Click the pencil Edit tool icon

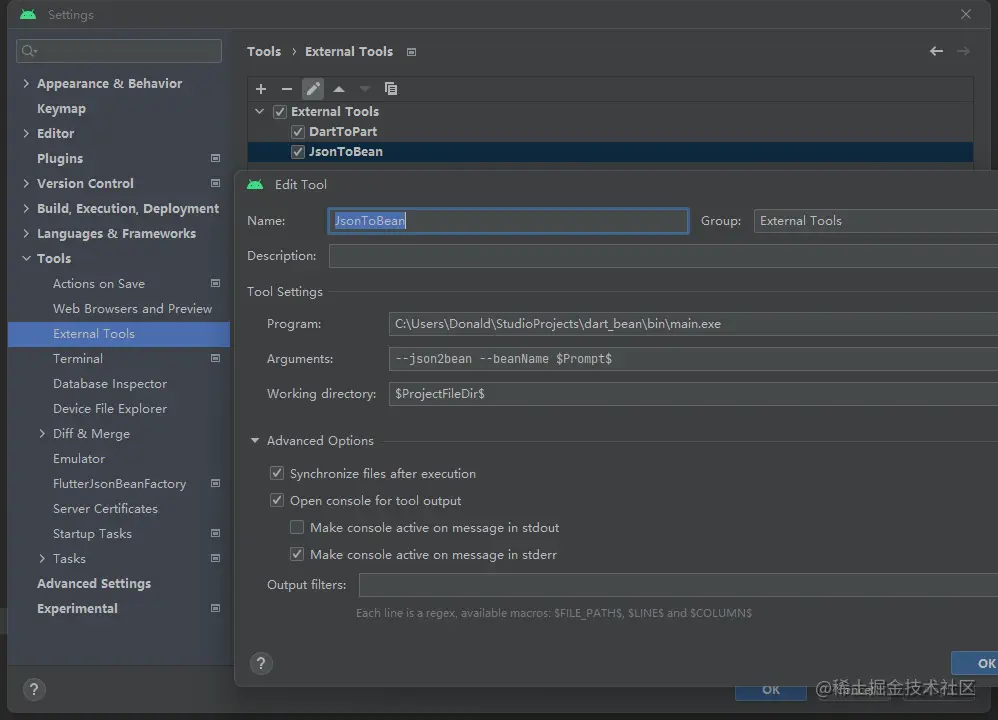coord(313,88)
